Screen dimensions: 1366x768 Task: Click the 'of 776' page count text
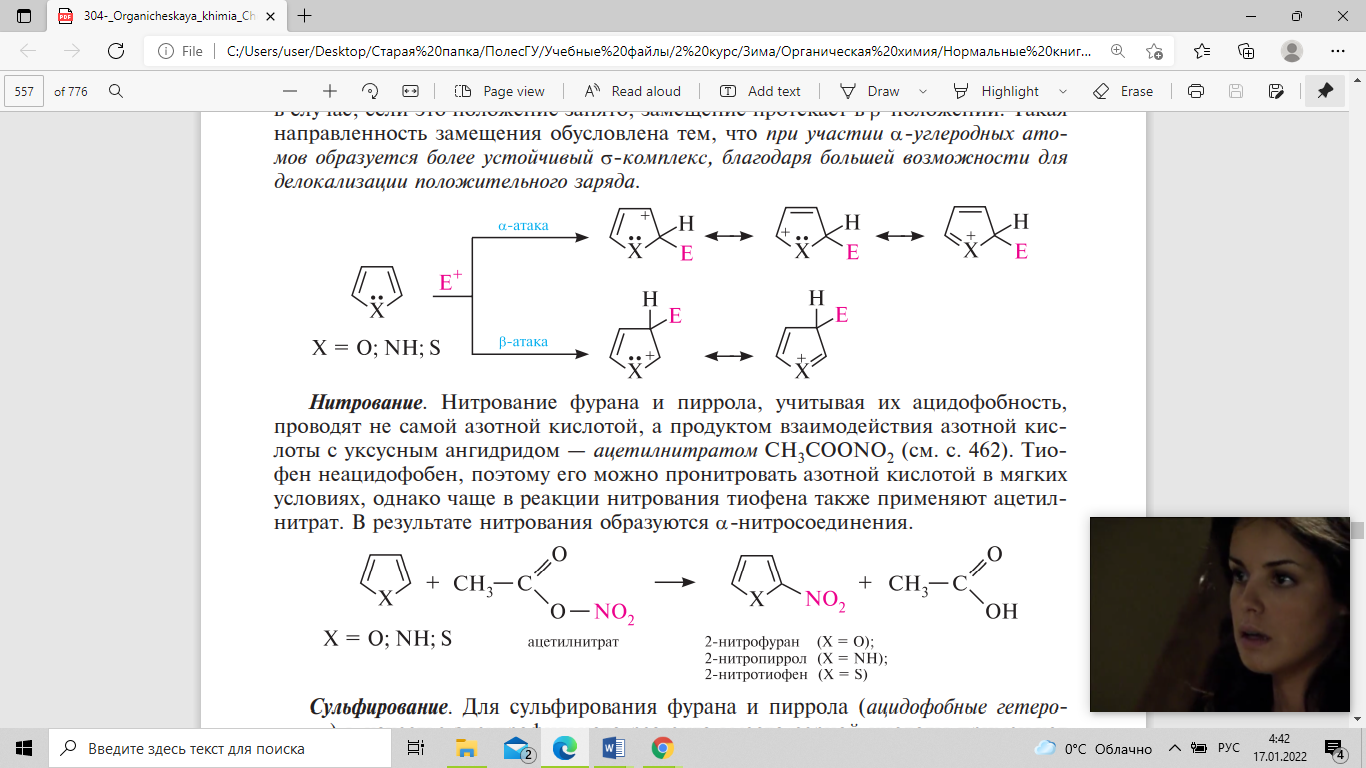(x=71, y=91)
